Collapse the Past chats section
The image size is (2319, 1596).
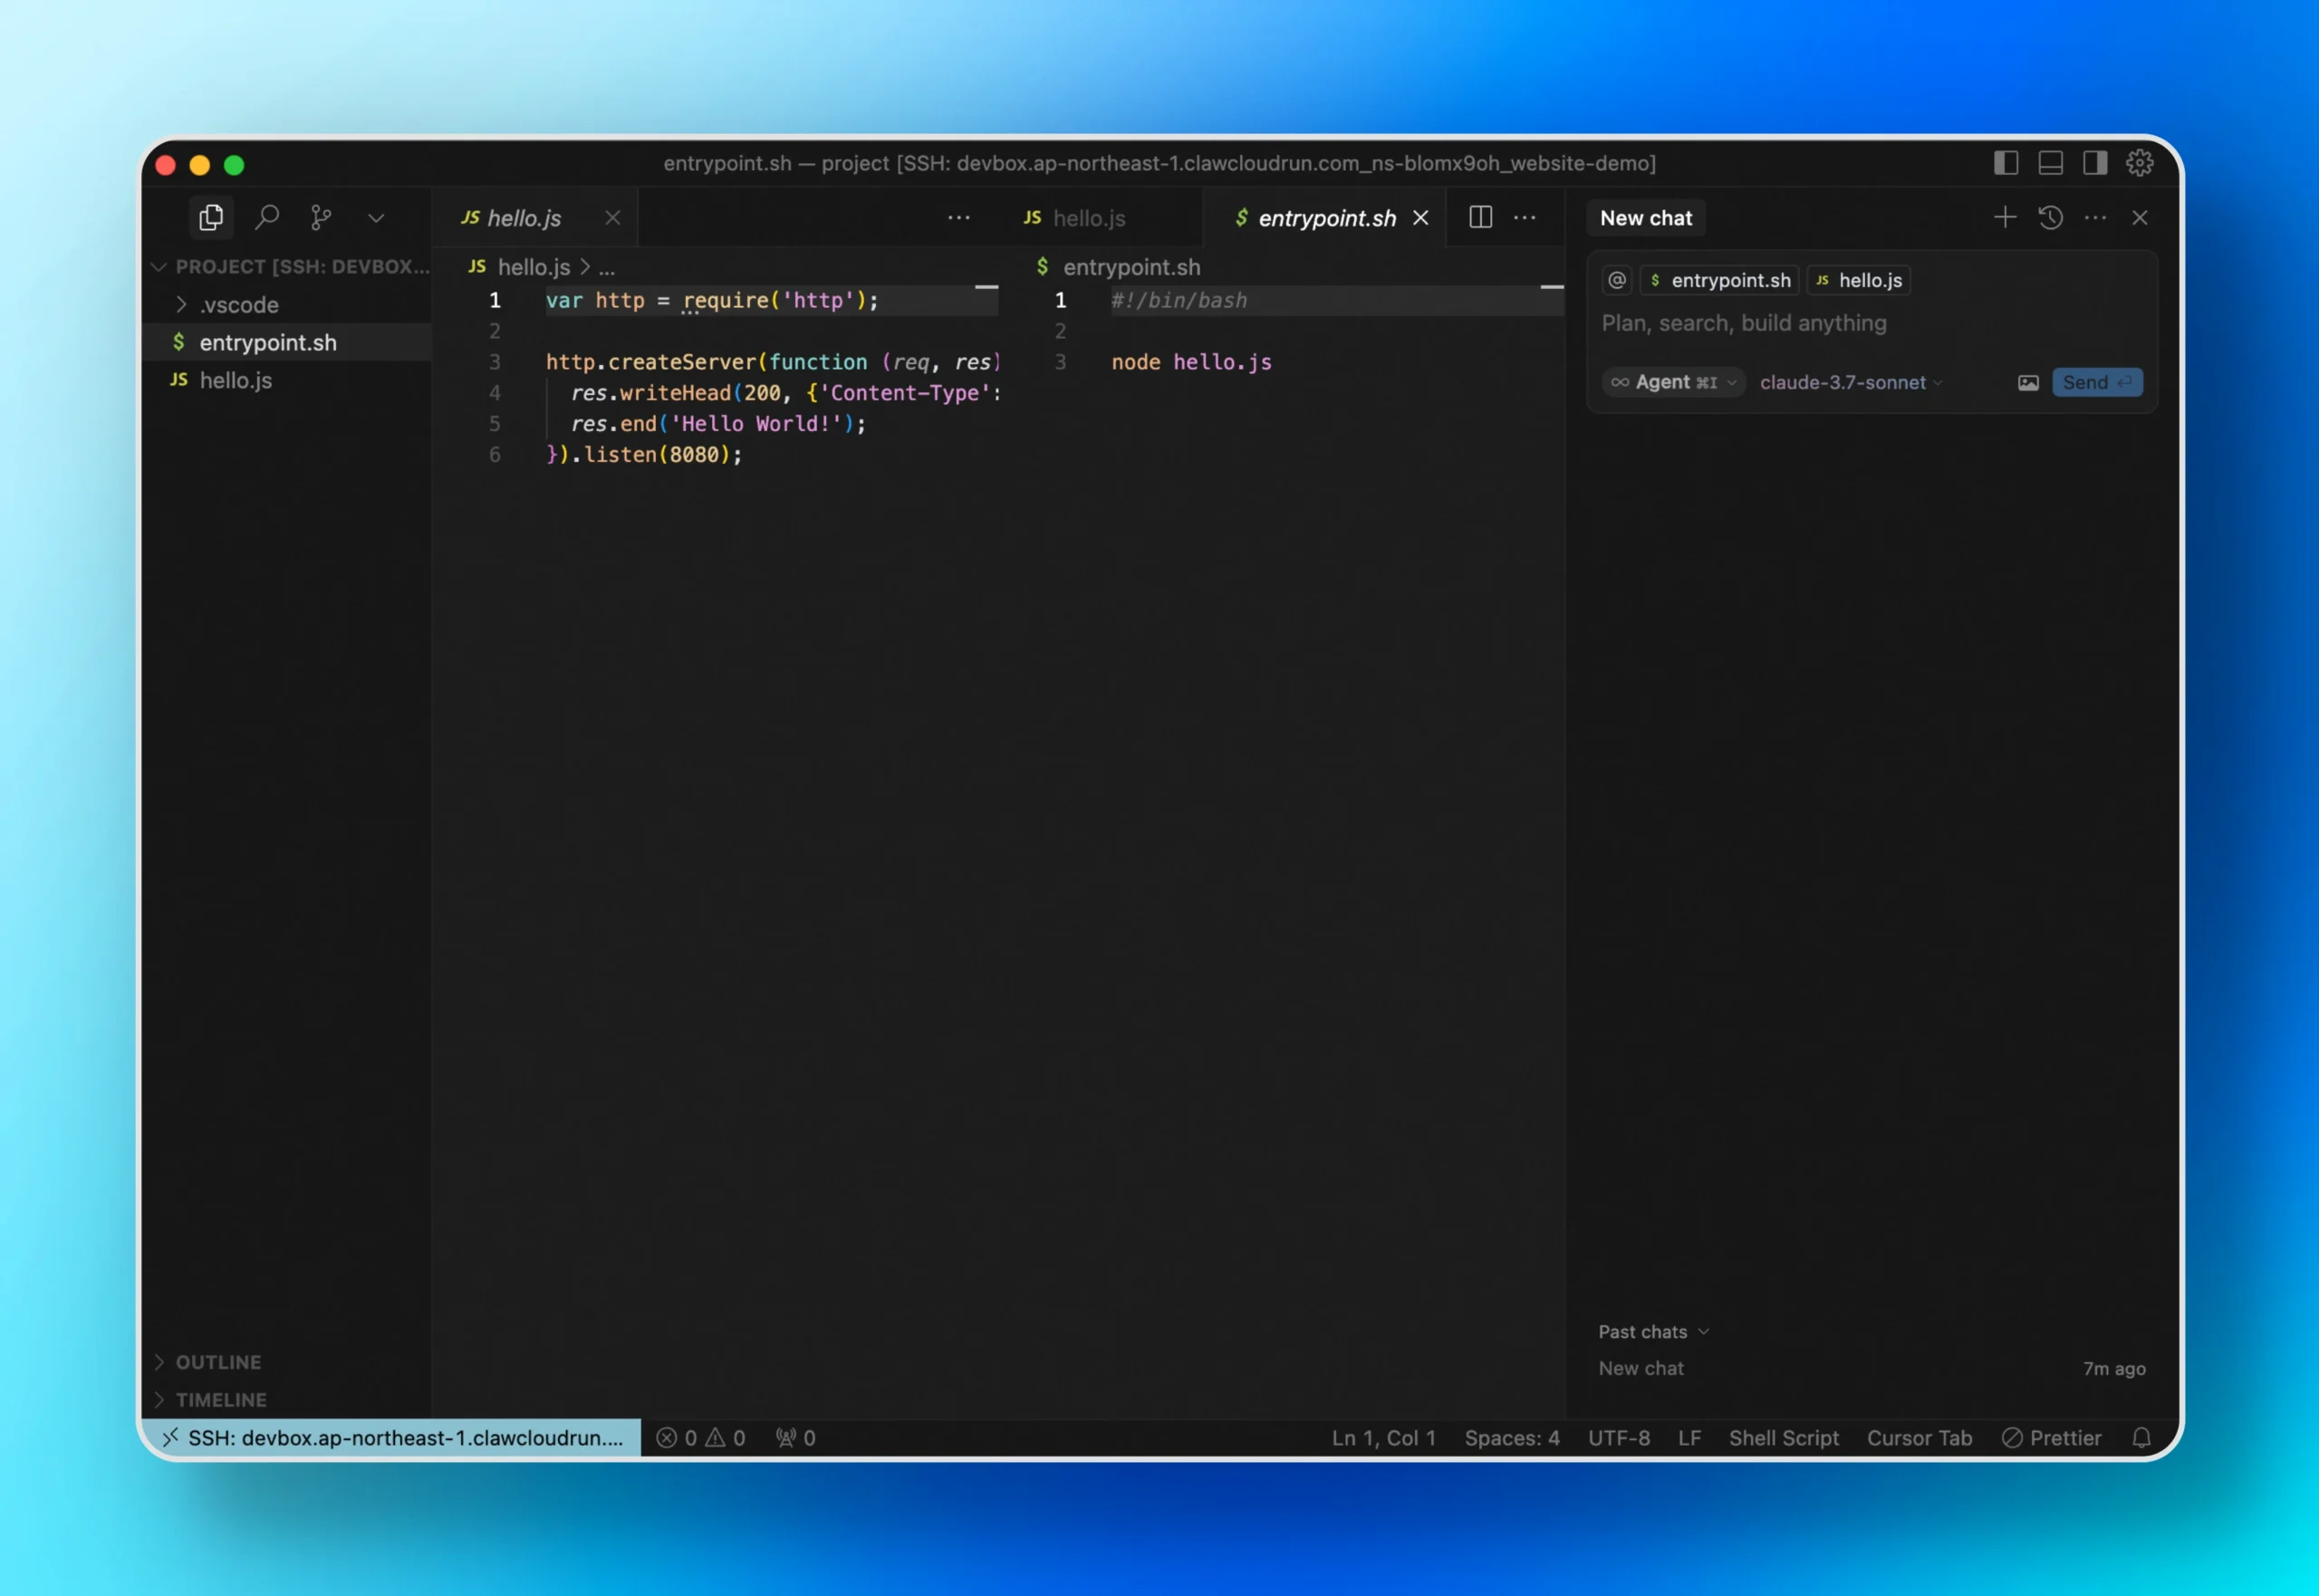click(1654, 1331)
